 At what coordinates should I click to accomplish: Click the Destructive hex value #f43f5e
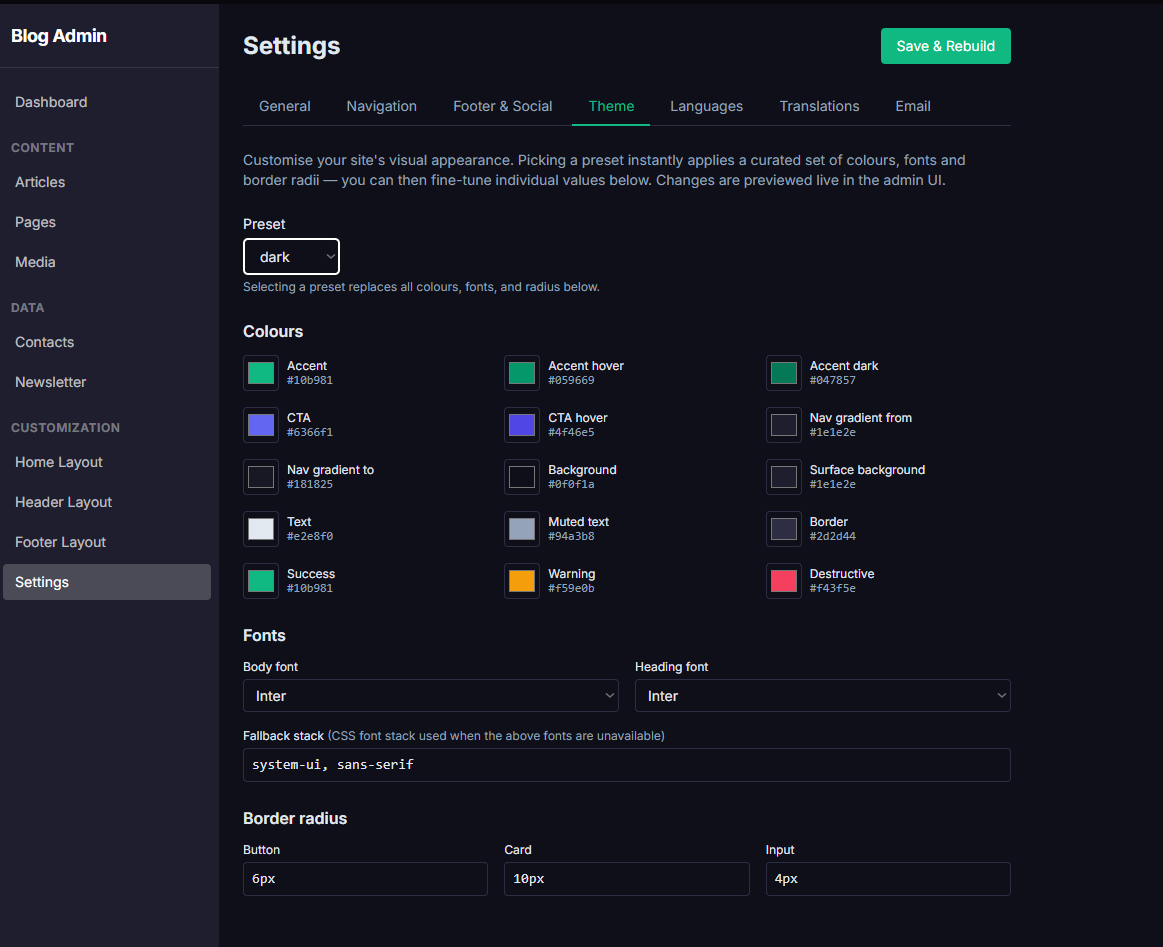click(x=832, y=588)
